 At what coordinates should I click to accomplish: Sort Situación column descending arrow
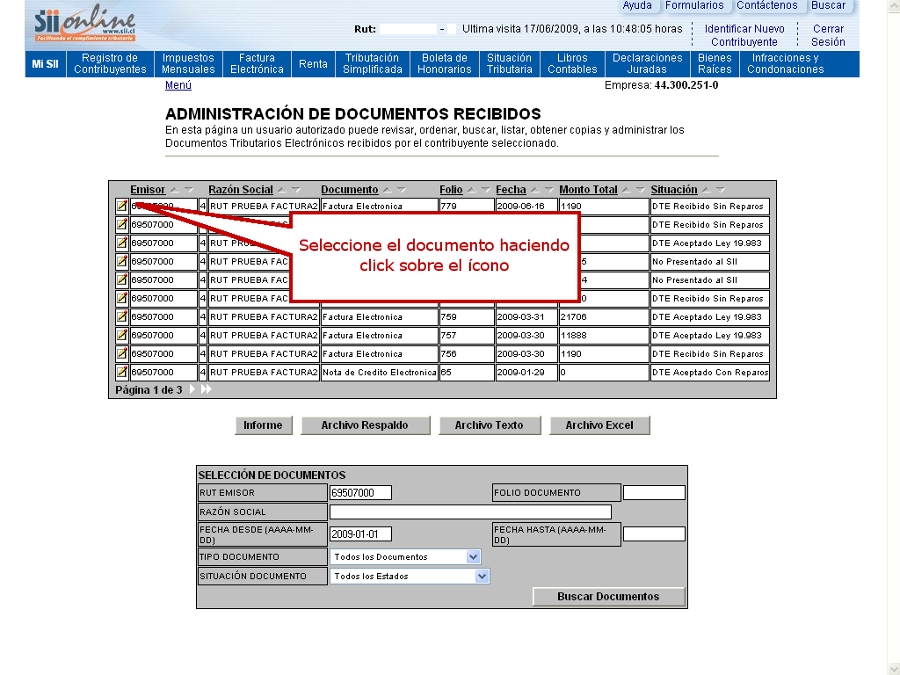pos(720,190)
